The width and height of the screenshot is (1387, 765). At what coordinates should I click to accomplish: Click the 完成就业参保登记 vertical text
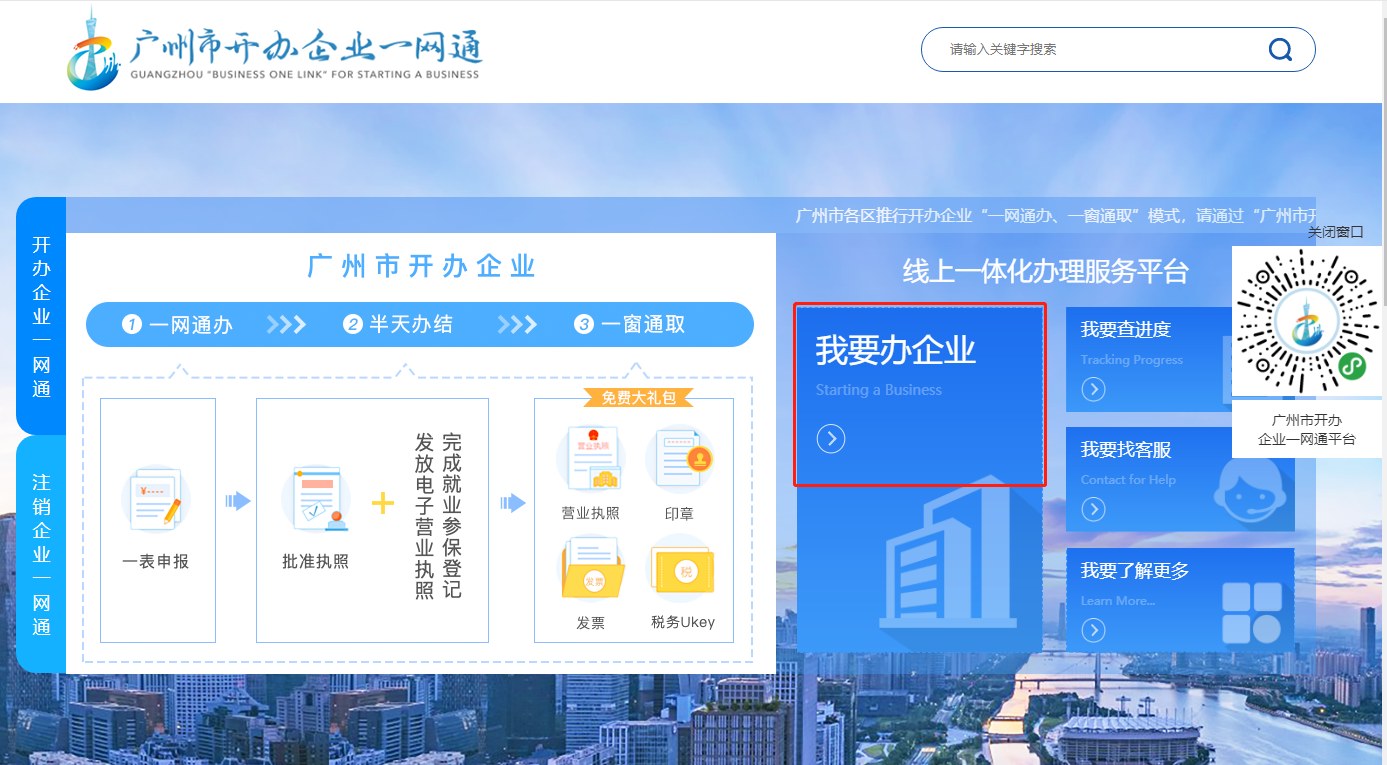coord(452,515)
